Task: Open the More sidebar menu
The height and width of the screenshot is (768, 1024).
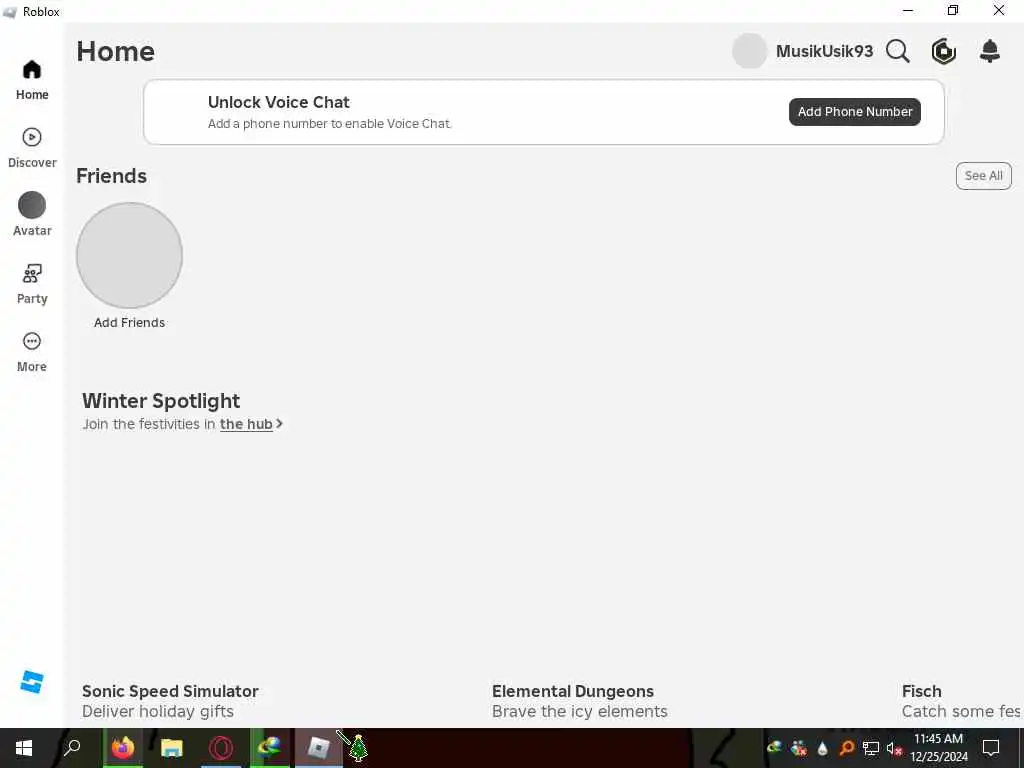Action: [32, 352]
